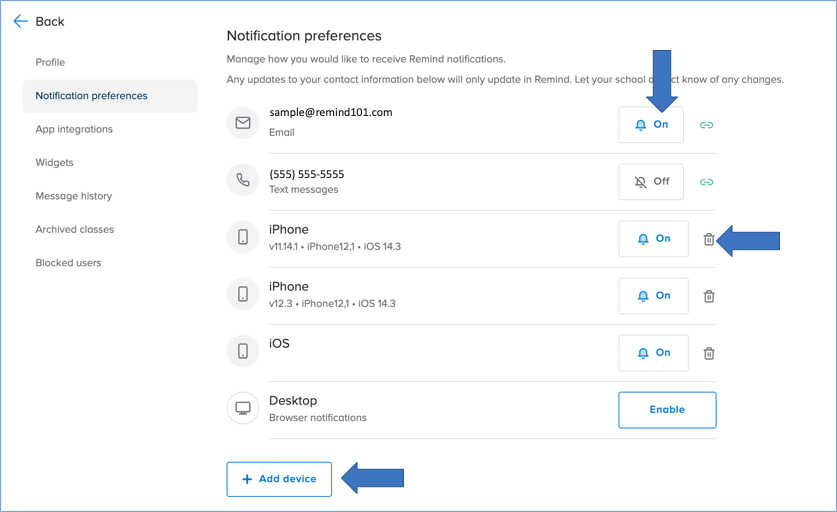Open the Message history section
The width and height of the screenshot is (837, 512).
[74, 196]
